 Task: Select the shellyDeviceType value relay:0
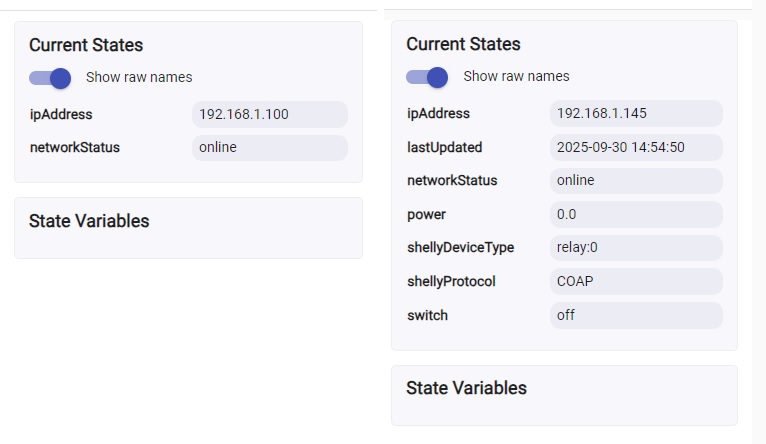click(x=635, y=248)
